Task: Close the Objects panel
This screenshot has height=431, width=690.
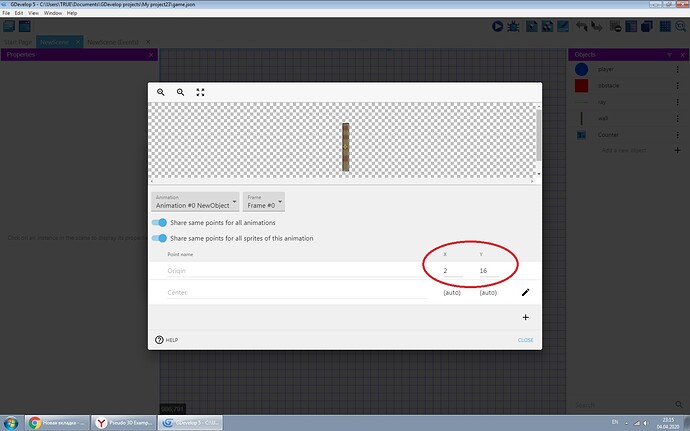Action: coord(683,55)
